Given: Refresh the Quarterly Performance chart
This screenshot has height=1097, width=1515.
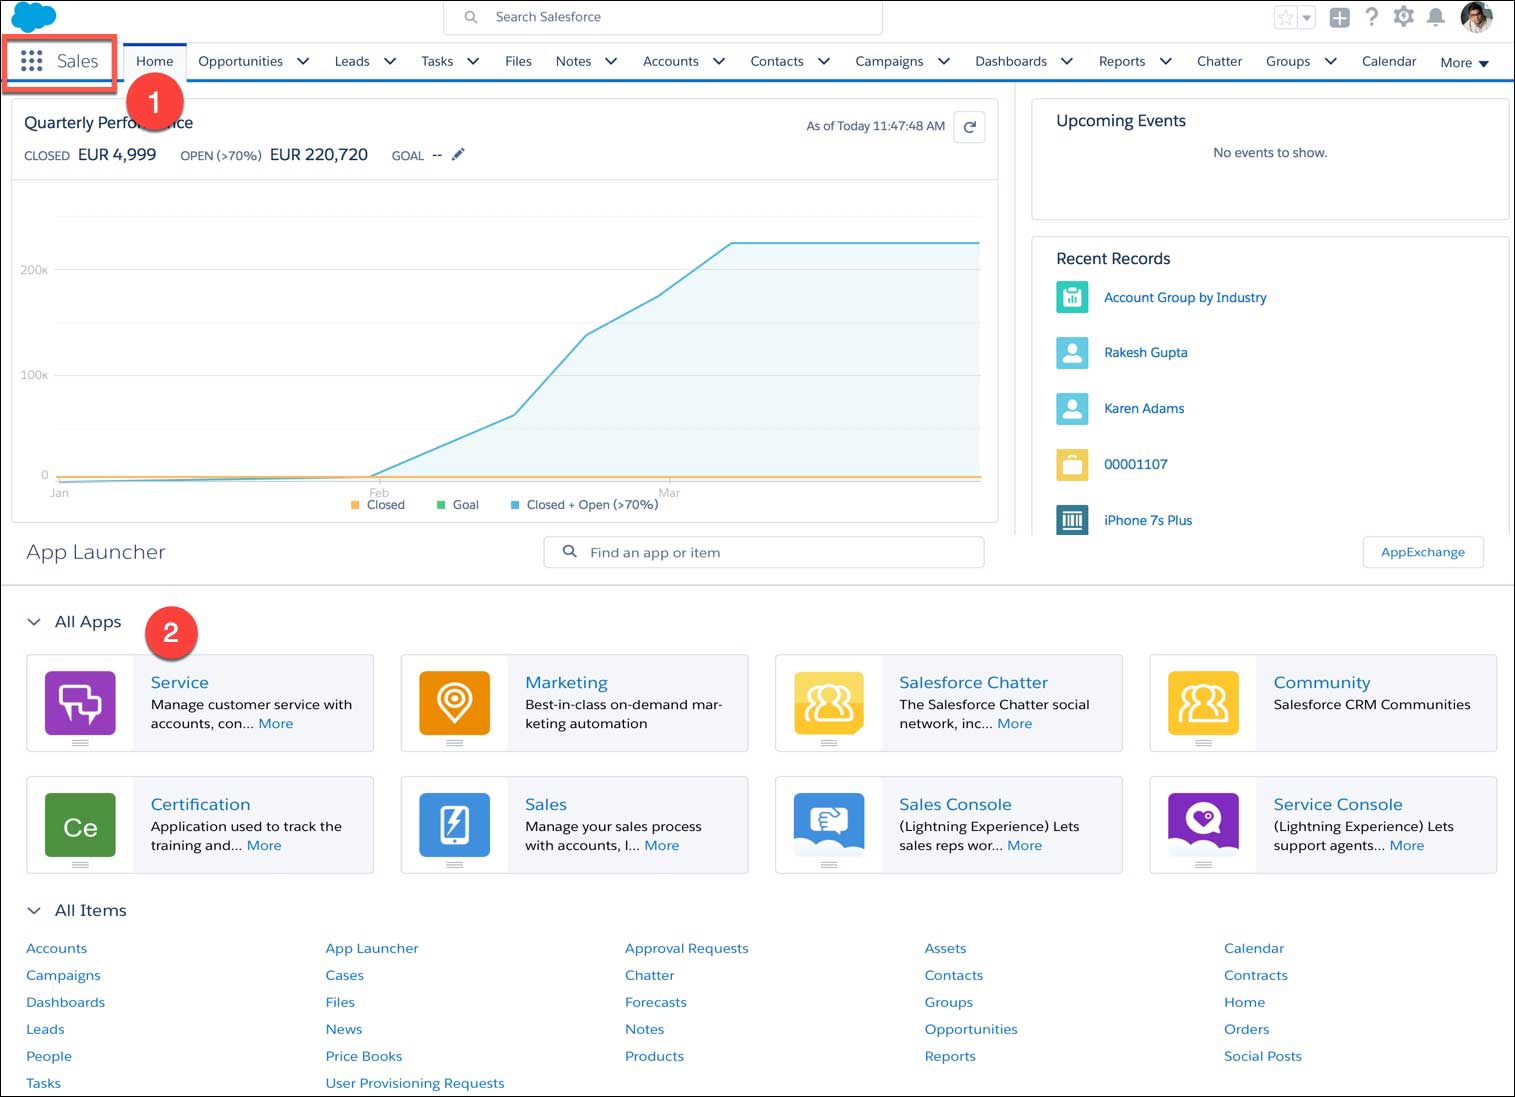Looking at the screenshot, I should click(969, 127).
